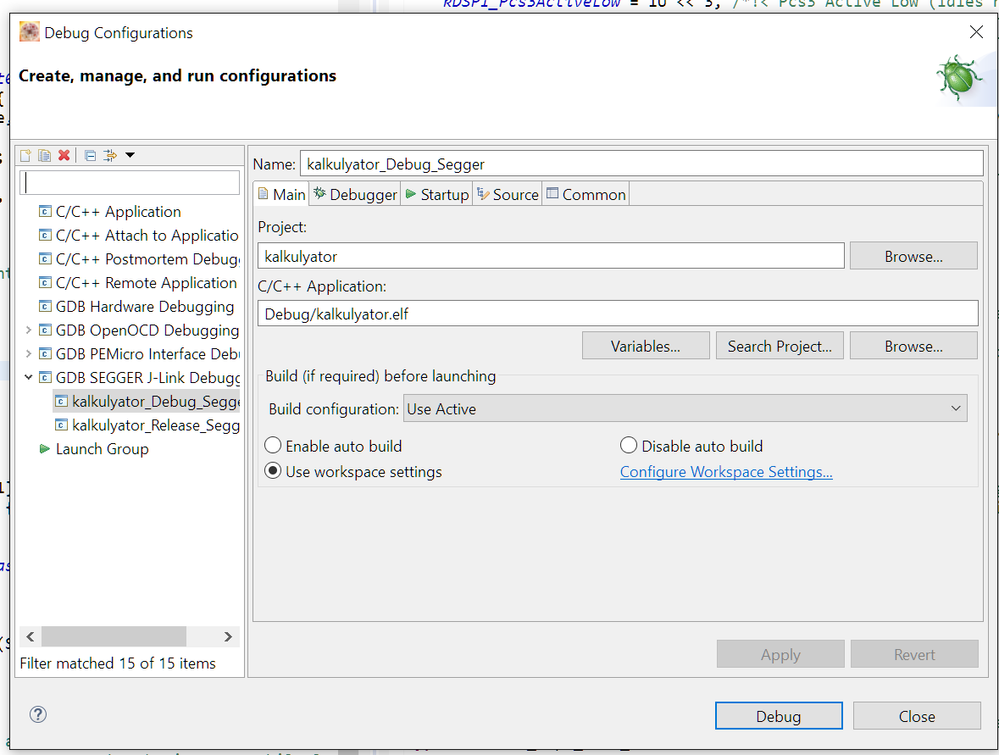This screenshot has width=999, height=755.
Task: Click the Duplicate launch configuration icon
Action: [x=45, y=155]
